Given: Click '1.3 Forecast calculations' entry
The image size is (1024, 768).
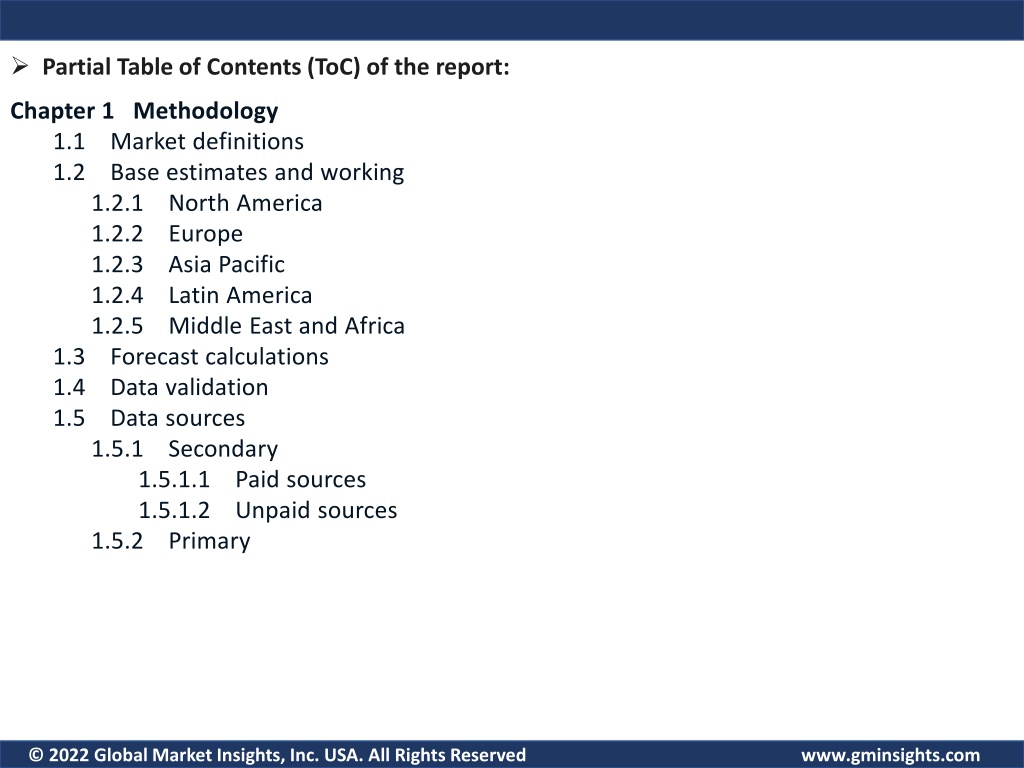Looking at the screenshot, I should click(x=191, y=357).
